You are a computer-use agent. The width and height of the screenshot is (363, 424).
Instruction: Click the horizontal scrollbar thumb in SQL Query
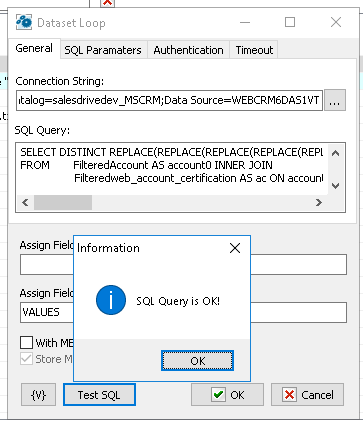[63, 202]
